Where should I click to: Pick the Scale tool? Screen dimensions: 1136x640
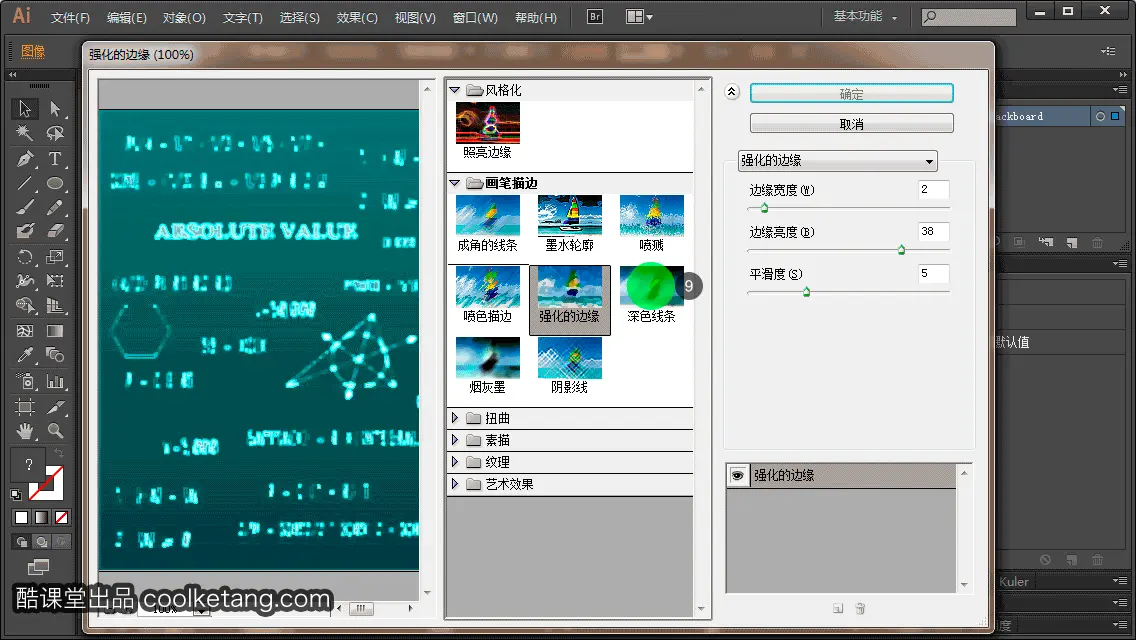click(55, 257)
